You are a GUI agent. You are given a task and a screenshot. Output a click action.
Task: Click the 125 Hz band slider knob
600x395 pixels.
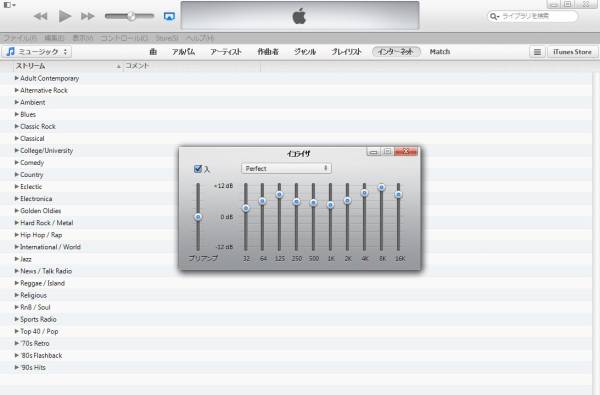[x=279, y=194]
